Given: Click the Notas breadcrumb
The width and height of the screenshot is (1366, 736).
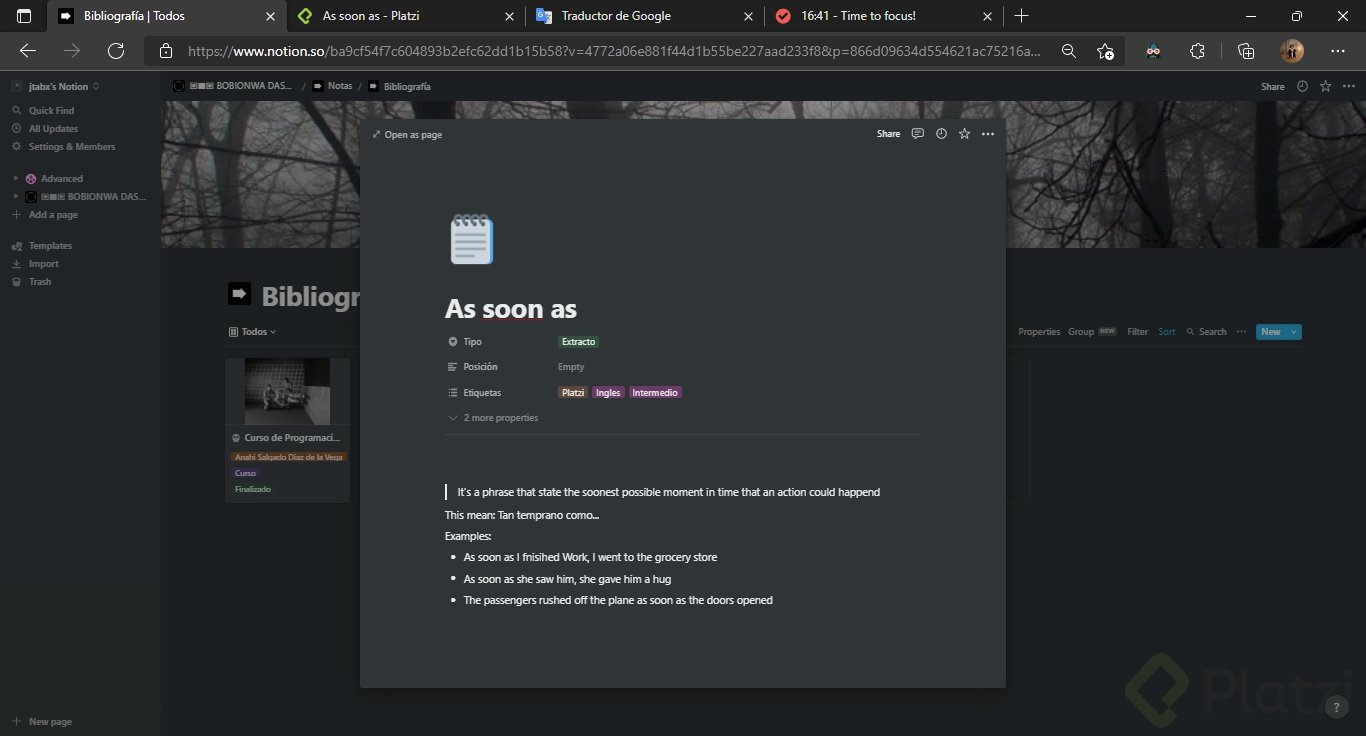Looking at the screenshot, I should 333,87.
